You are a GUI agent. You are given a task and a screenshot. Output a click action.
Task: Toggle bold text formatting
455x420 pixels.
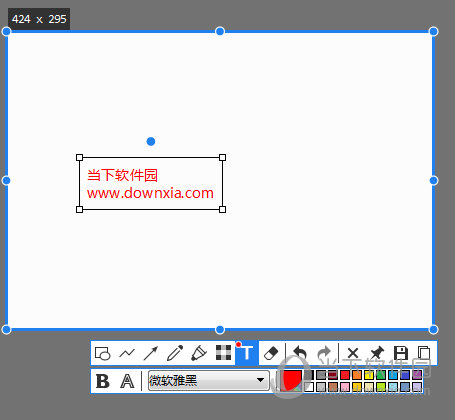tap(103, 381)
